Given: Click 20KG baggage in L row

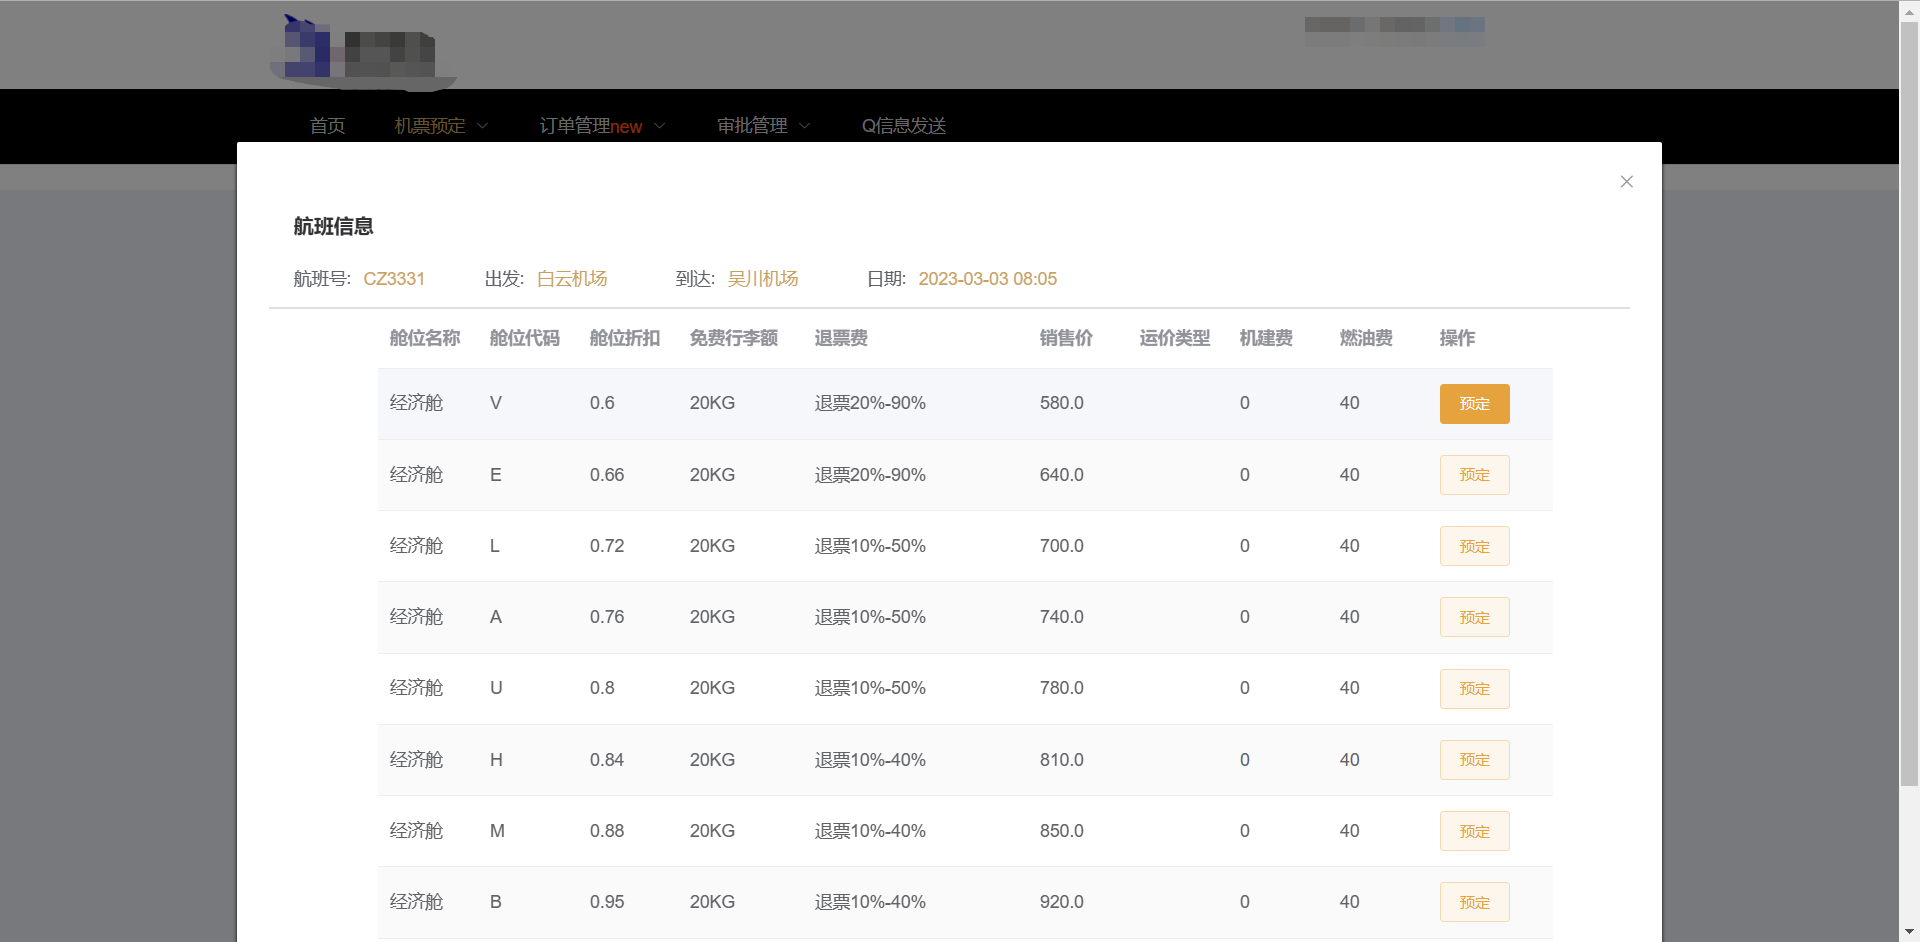Looking at the screenshot, I should pos(712,546).
